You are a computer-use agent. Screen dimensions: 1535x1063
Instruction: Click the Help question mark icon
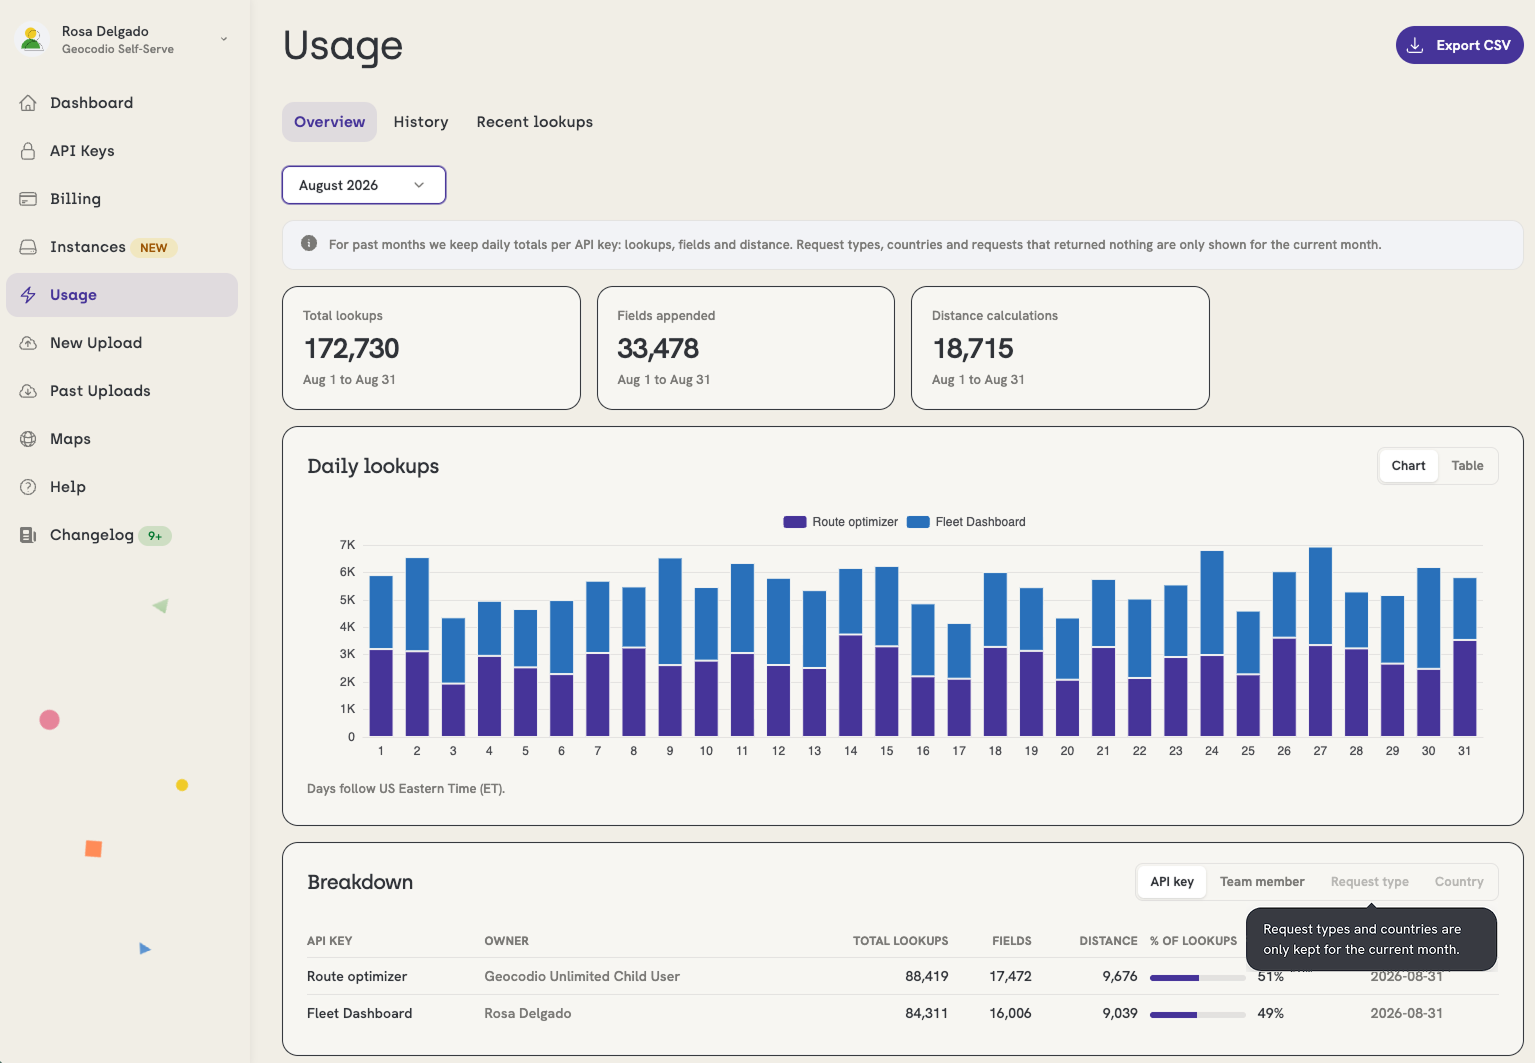click(x=28, y=487)
